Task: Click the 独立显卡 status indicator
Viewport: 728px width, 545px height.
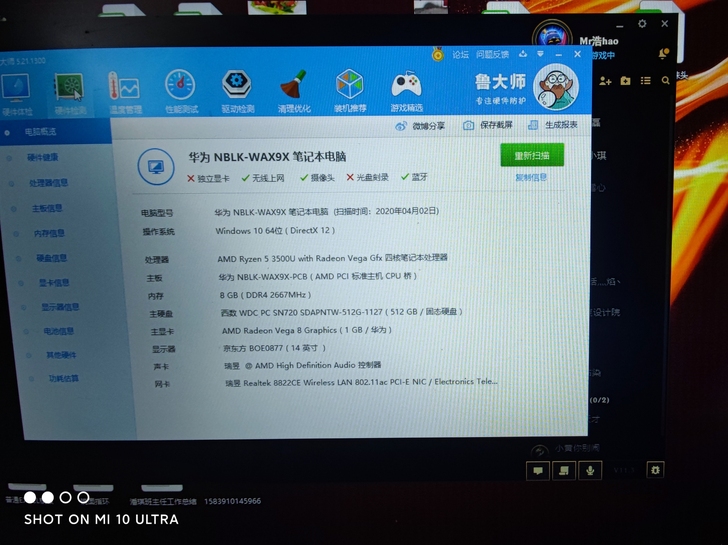Action: (208, 179)
